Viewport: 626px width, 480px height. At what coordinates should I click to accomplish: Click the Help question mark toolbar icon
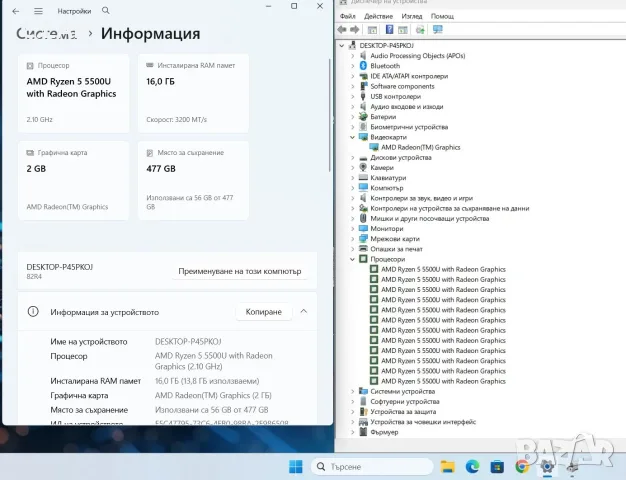pyautogui.click(x=389, y=30)
